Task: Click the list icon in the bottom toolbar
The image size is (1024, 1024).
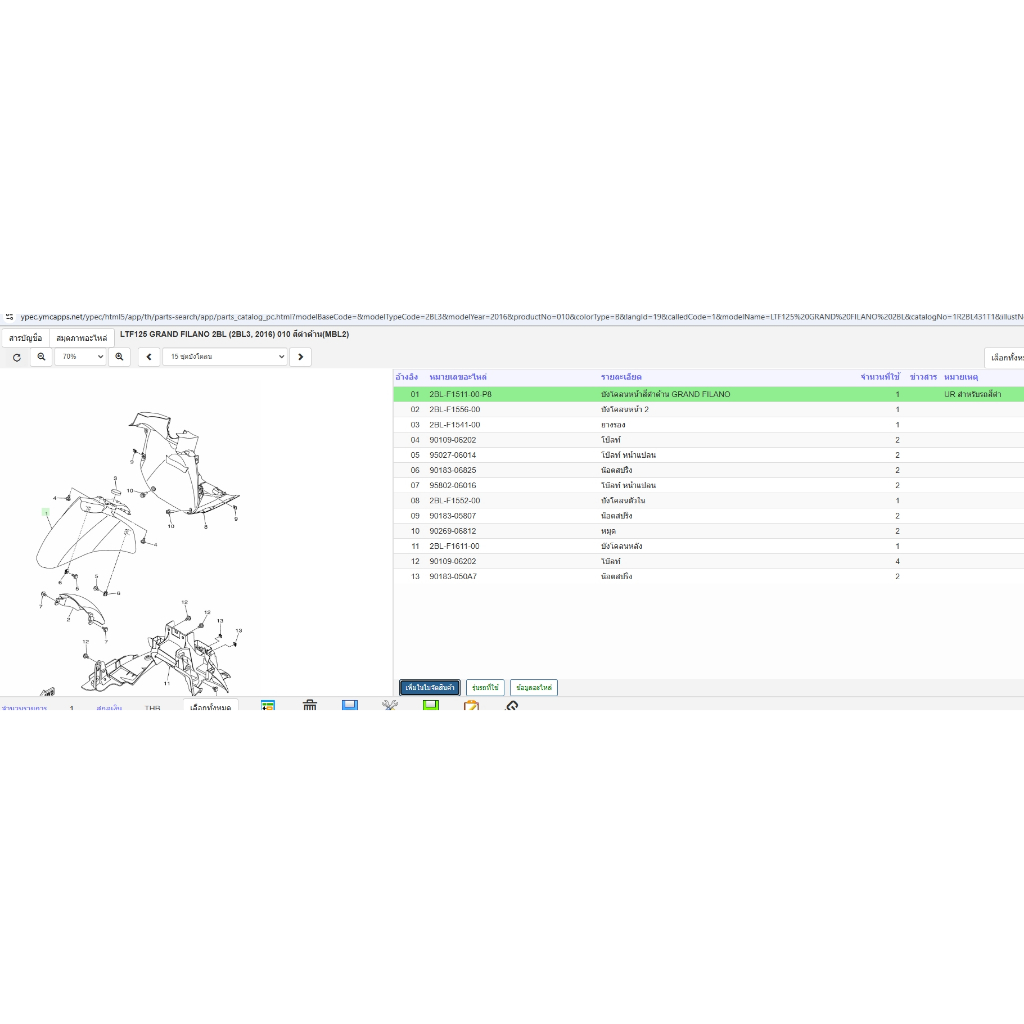Action: tap(268, 705)
